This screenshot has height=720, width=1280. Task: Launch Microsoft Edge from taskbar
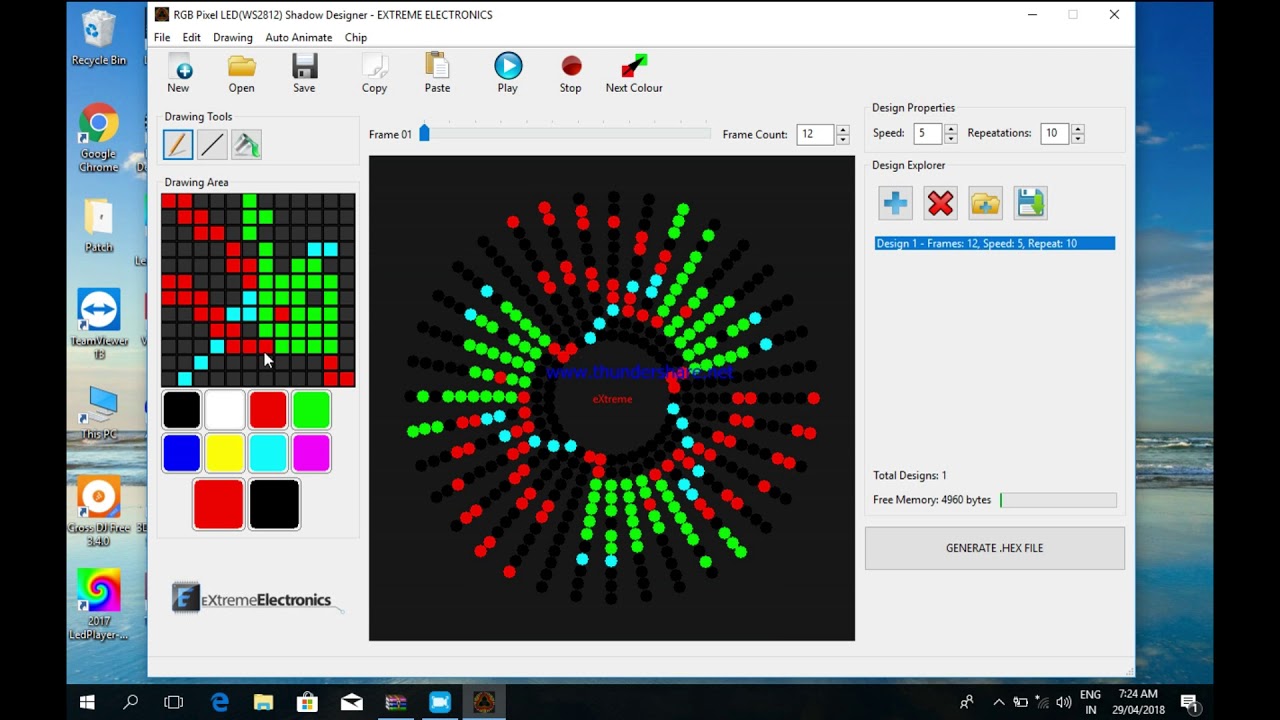219,702
